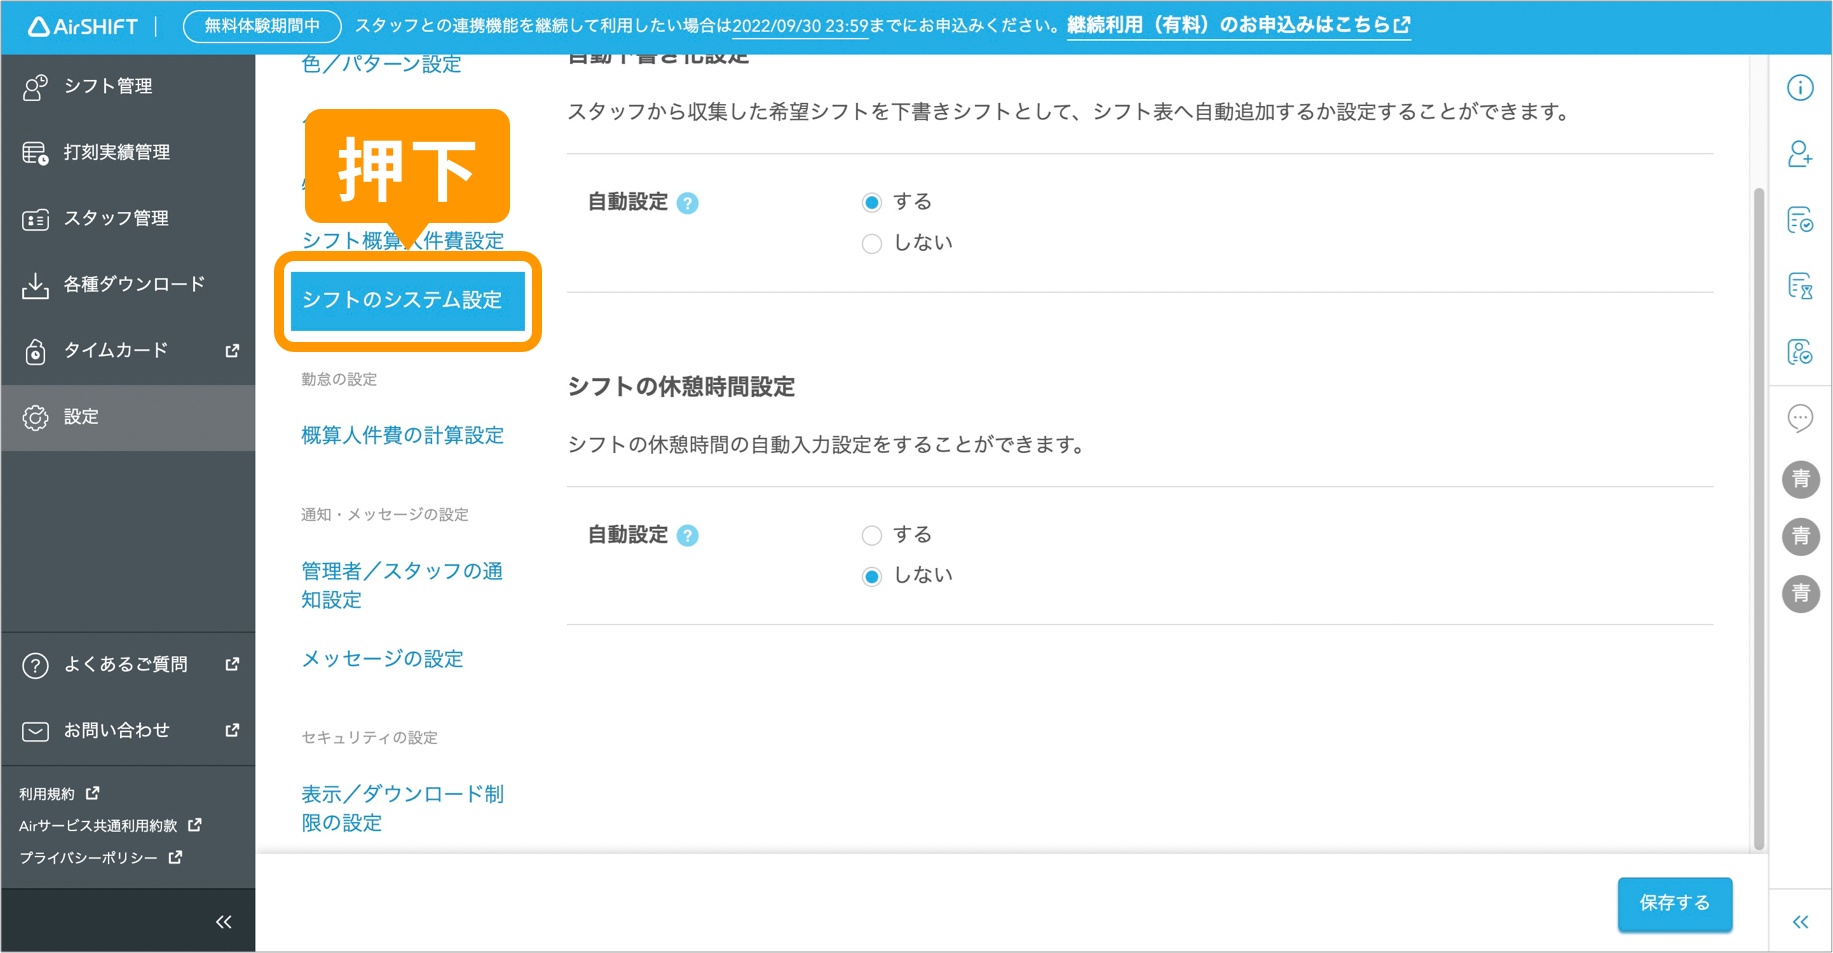Click the 保存する save button
Image resolution: width=1833 pixels, height=953 pixels.
click(x=1674, y=904)
